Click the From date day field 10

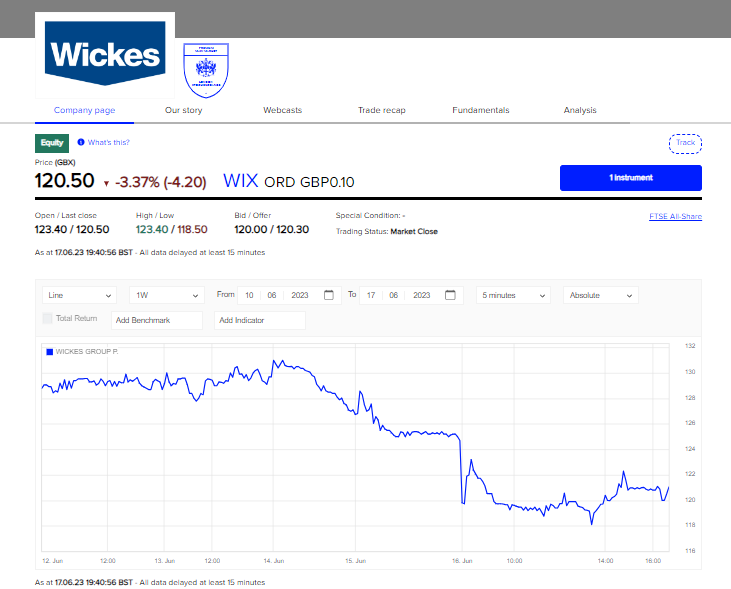249,295
